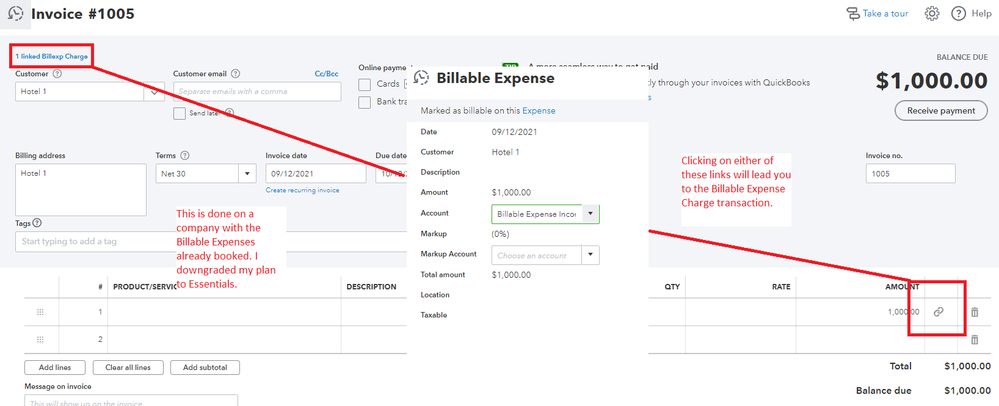Open the Help question mark icon

point(958,13)
